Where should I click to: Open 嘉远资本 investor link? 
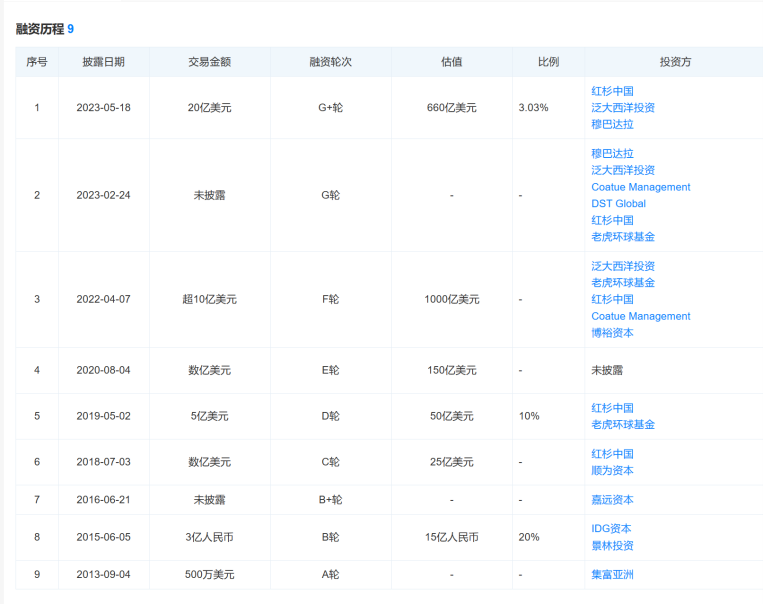point(612,499)
